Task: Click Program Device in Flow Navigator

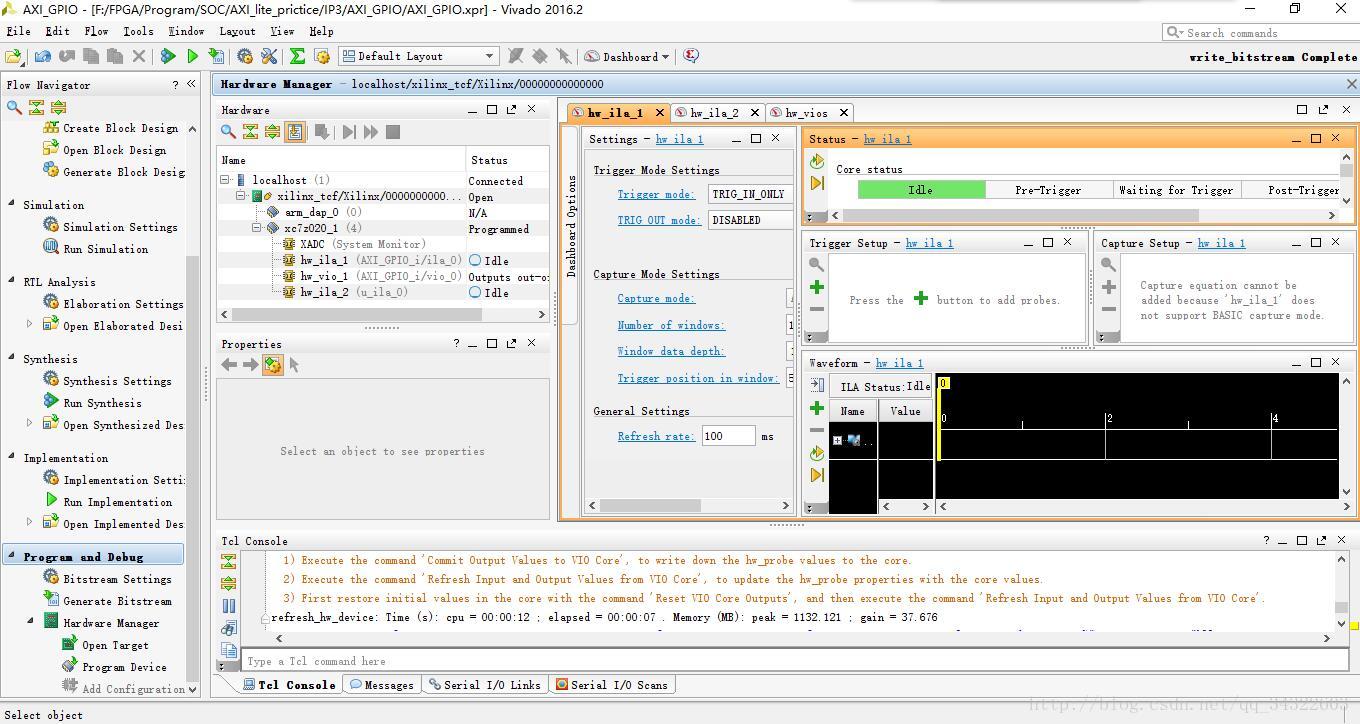Action: (124, 667)
